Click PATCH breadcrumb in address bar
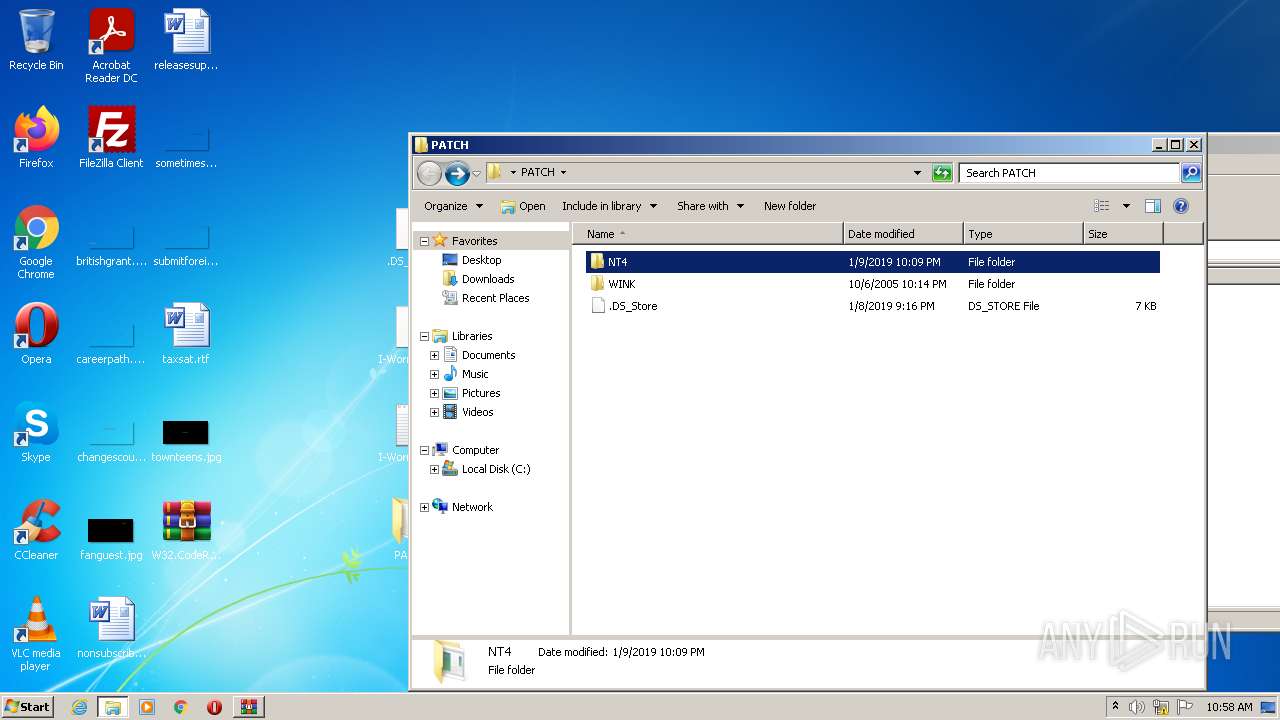 [537, 172]
